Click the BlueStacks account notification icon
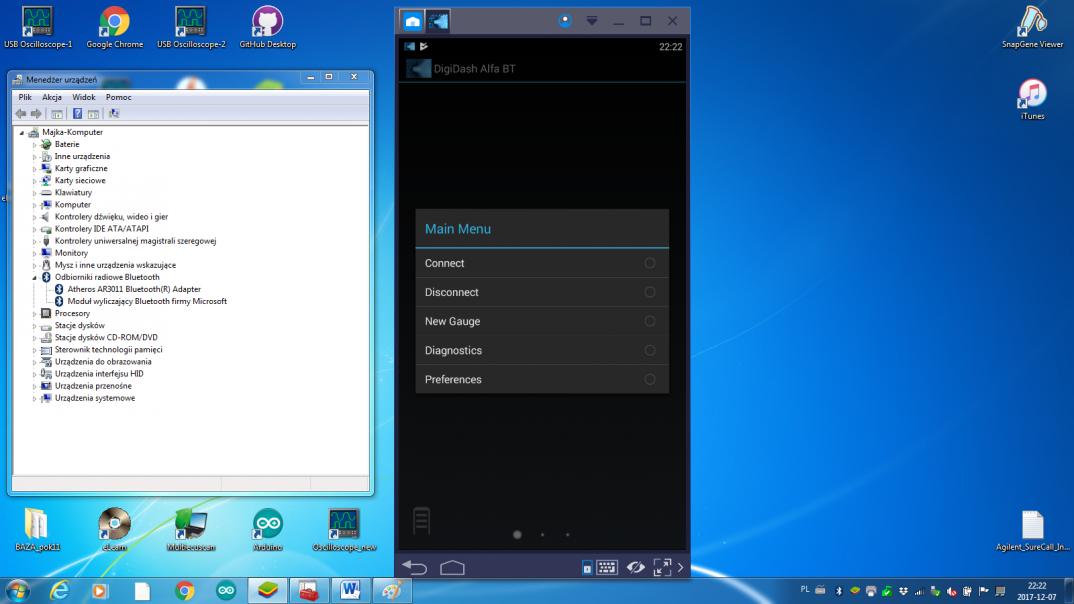Screen dimensions: 1074x604 [x=565, y=20]
